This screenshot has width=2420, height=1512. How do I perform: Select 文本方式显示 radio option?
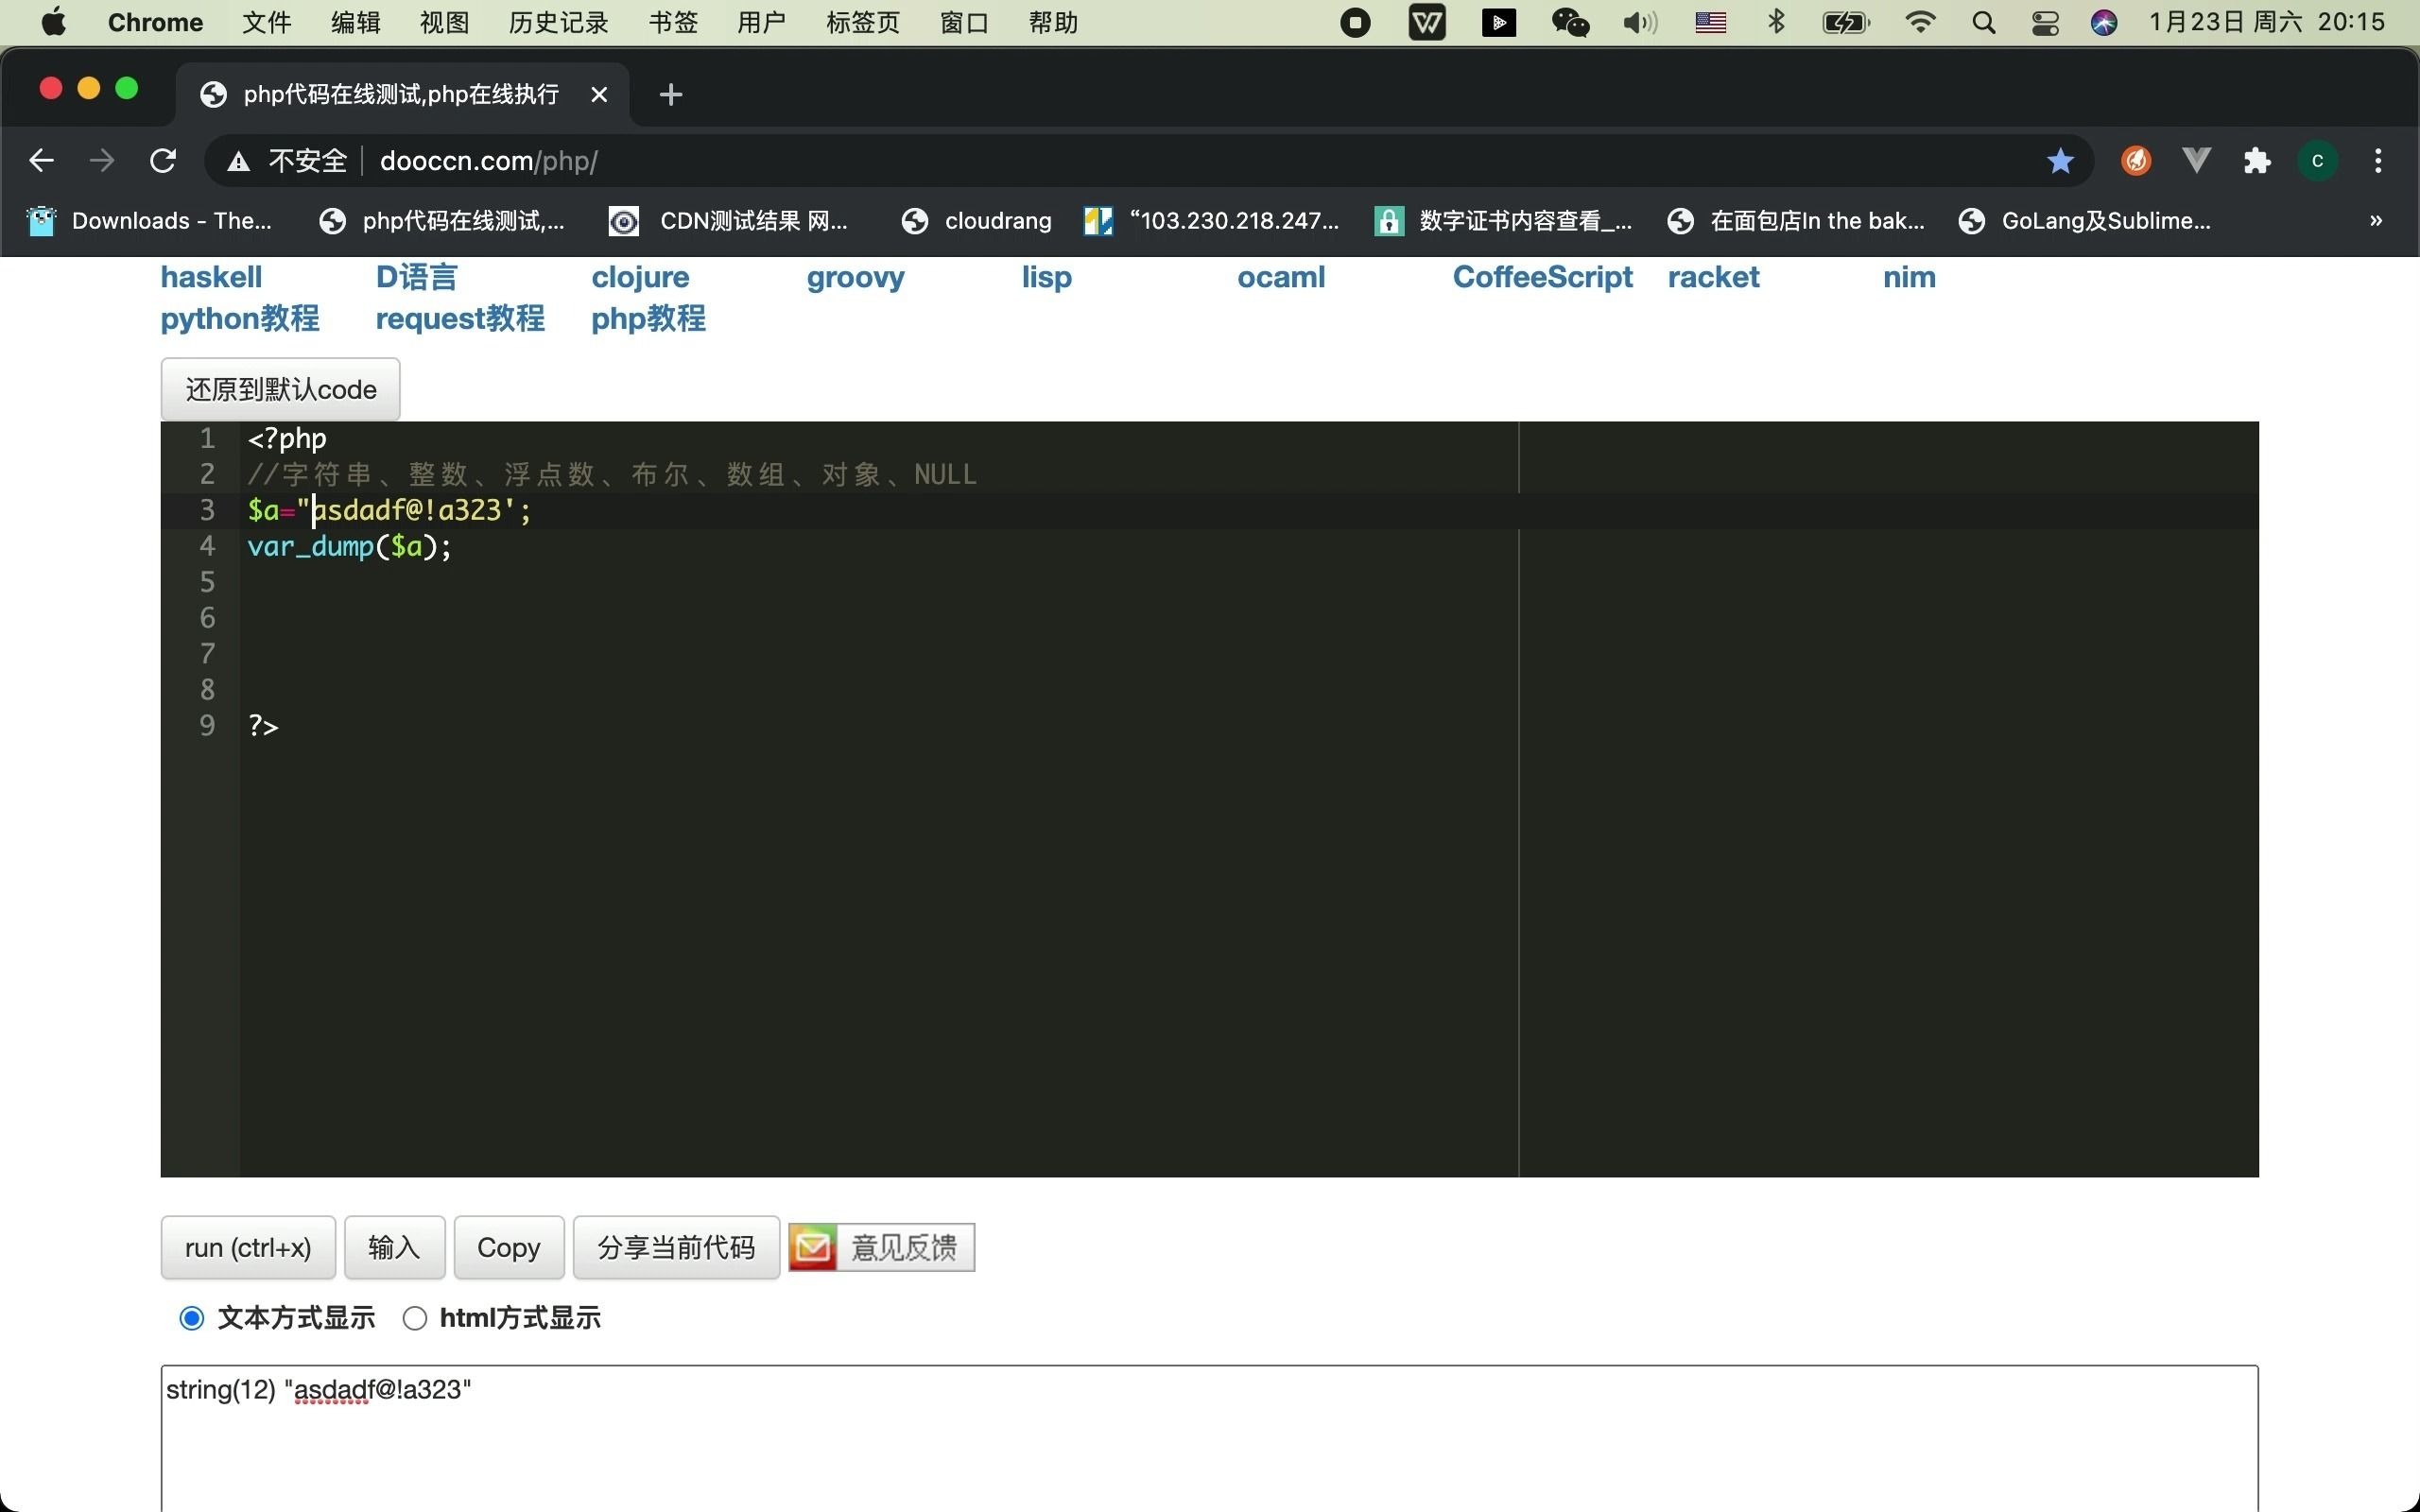192,1319
